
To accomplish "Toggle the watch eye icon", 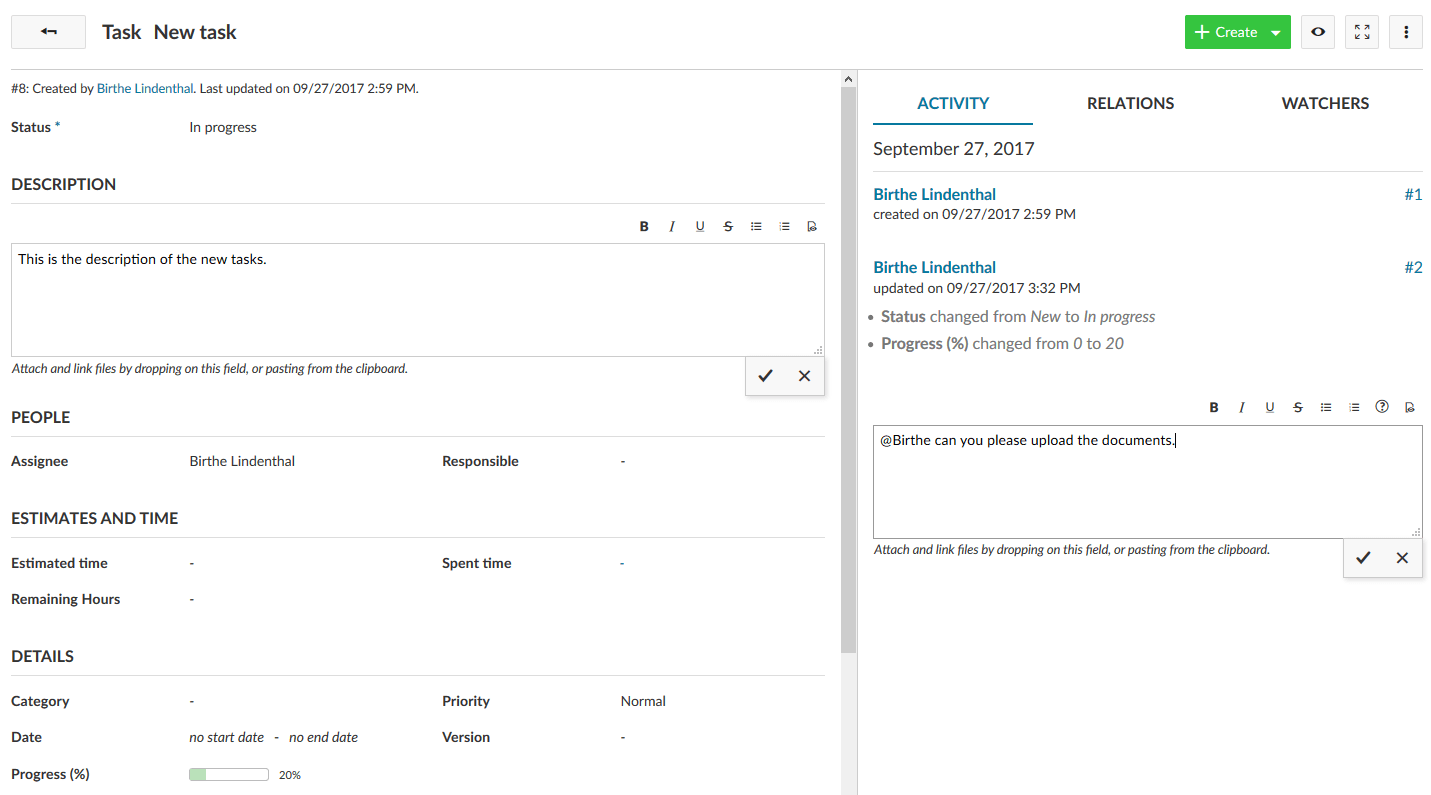I will [1318, 32].
